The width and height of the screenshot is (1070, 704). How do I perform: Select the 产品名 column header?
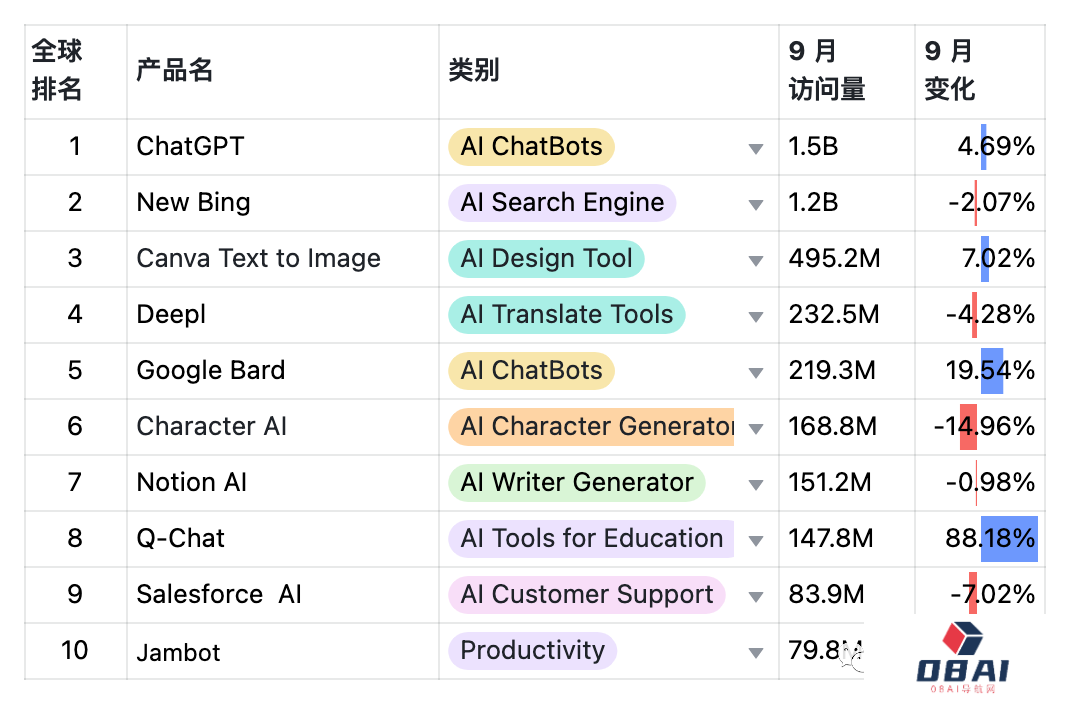pos(175,71)
